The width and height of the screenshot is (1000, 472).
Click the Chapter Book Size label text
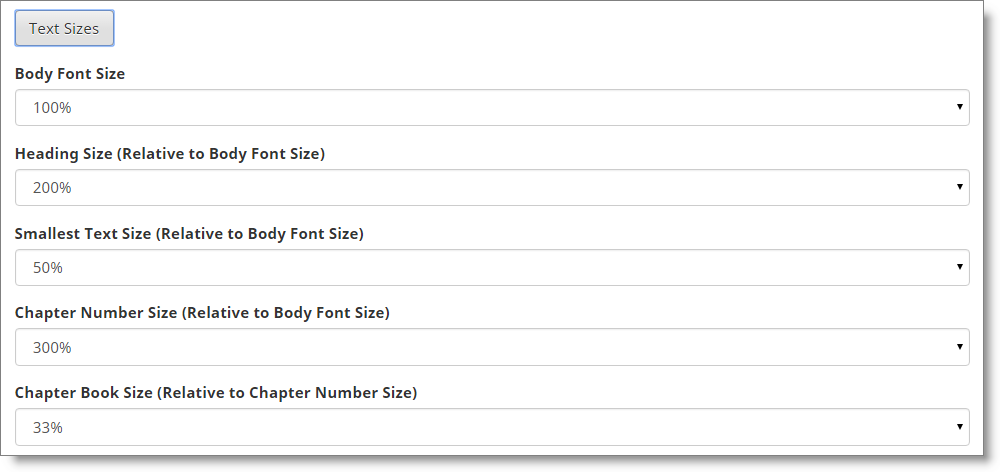pyautogui.click(x=216, y=393)
